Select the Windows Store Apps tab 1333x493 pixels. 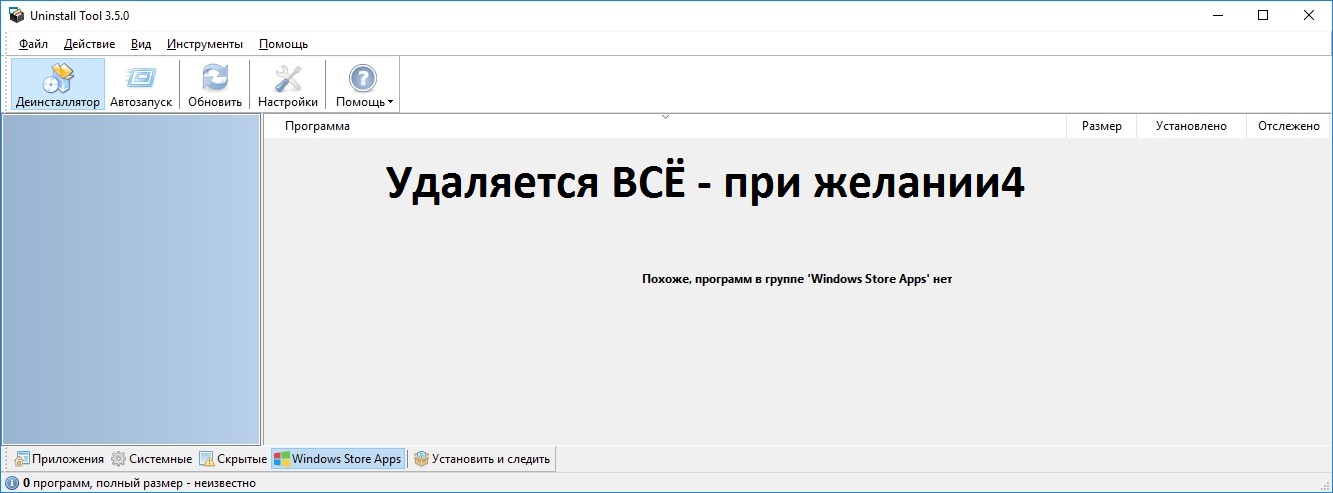point(338,459)
